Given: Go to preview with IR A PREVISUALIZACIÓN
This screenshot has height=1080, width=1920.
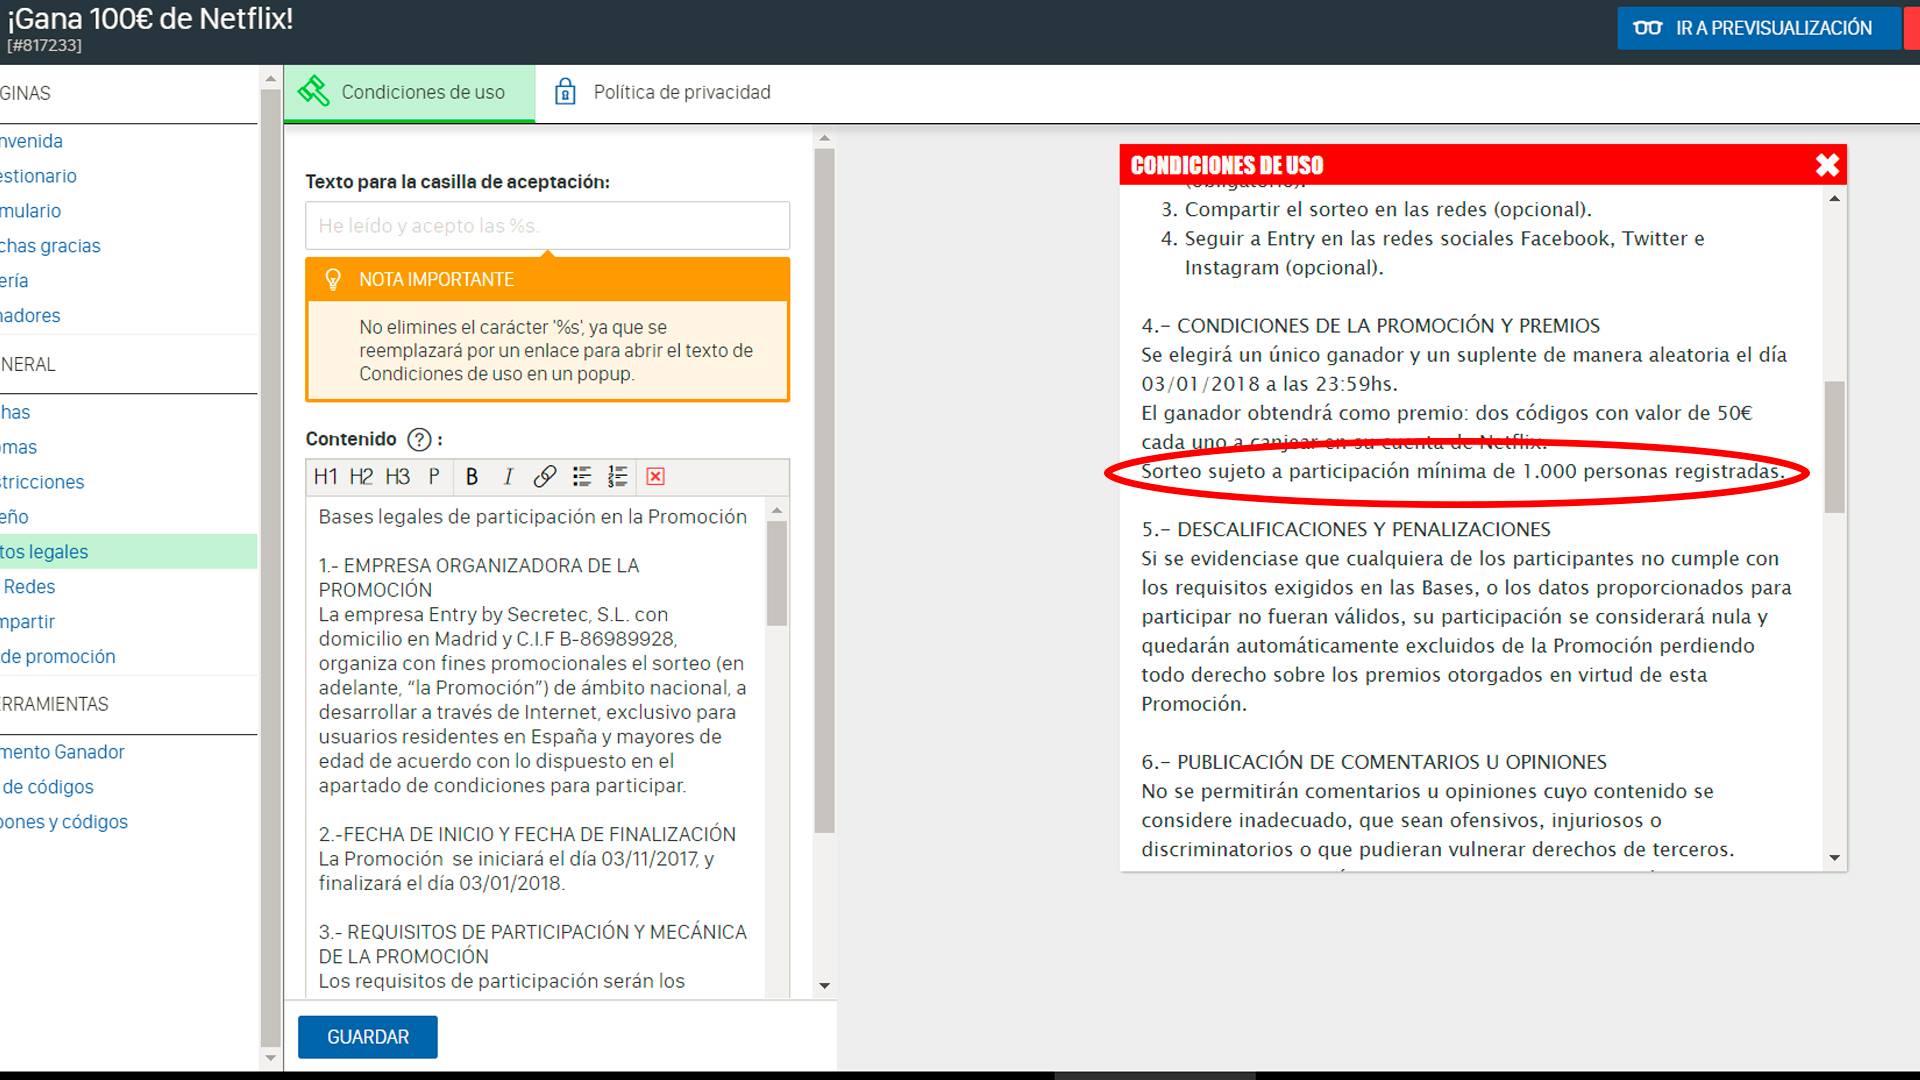Looking at the screenshot, I should pos(1759,28).
